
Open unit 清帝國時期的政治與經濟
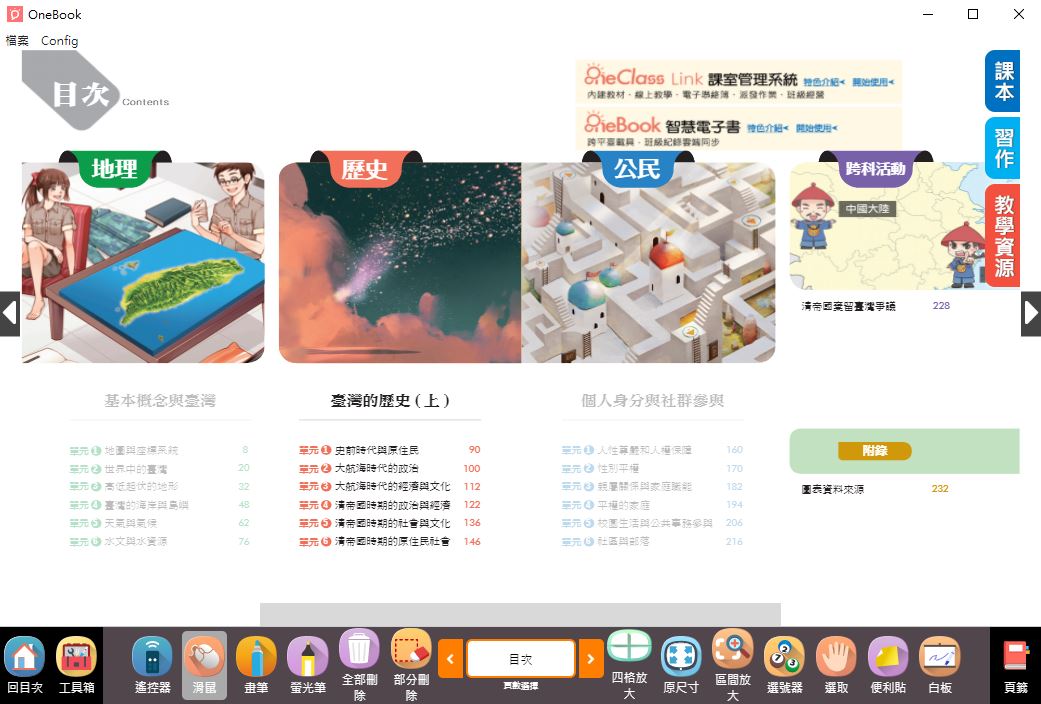pos(390,505)
